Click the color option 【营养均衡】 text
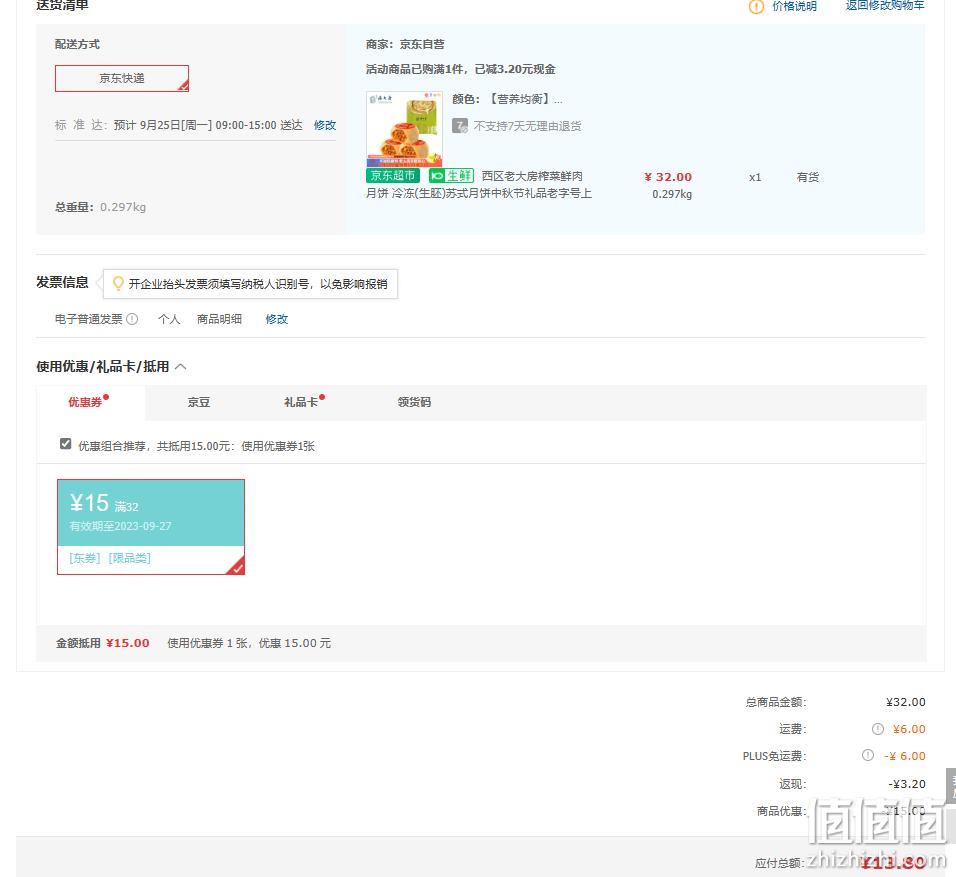956x877 pixels. click(521, 99)
